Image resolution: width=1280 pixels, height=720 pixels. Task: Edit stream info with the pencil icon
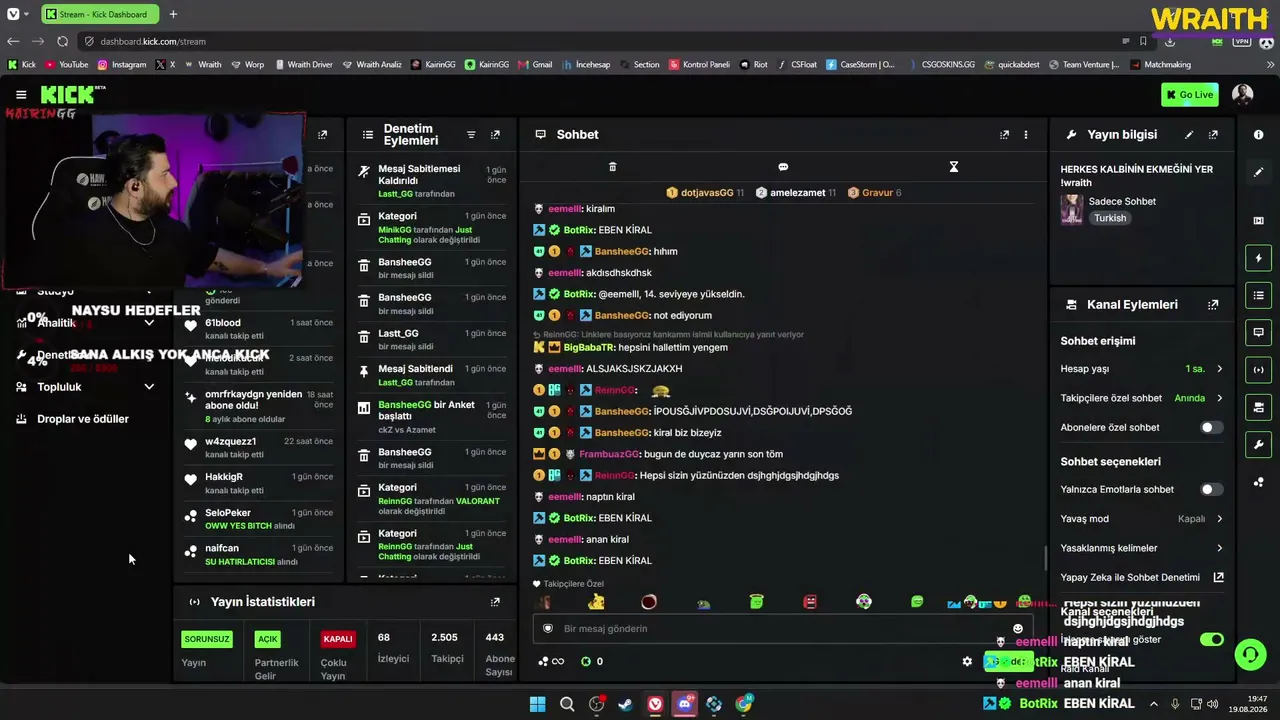1189,134
